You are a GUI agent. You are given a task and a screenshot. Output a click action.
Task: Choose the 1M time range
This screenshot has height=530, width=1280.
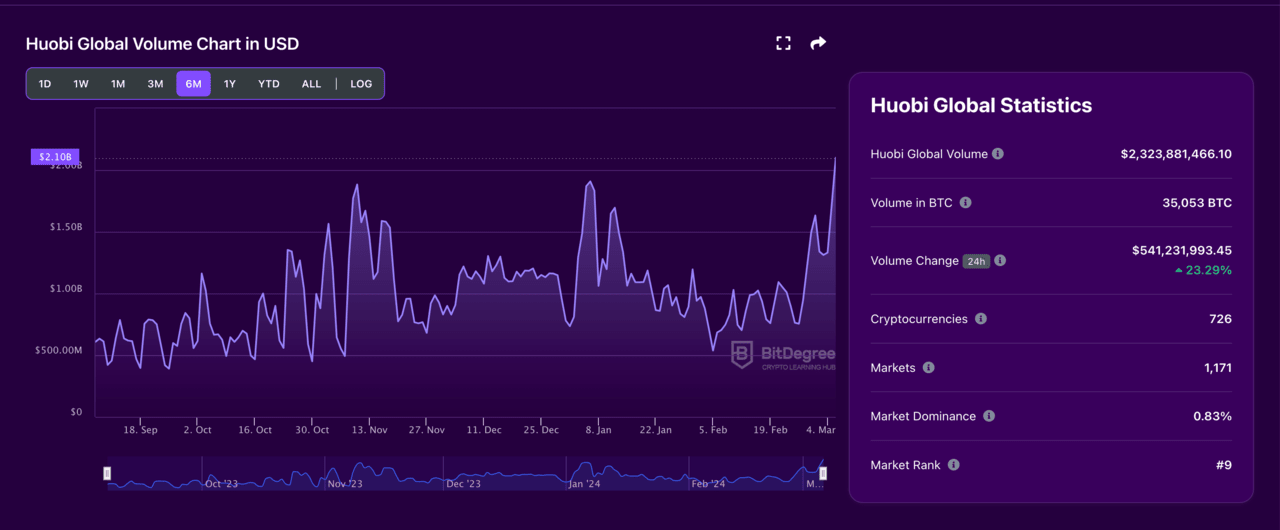(x=118, y=84)
